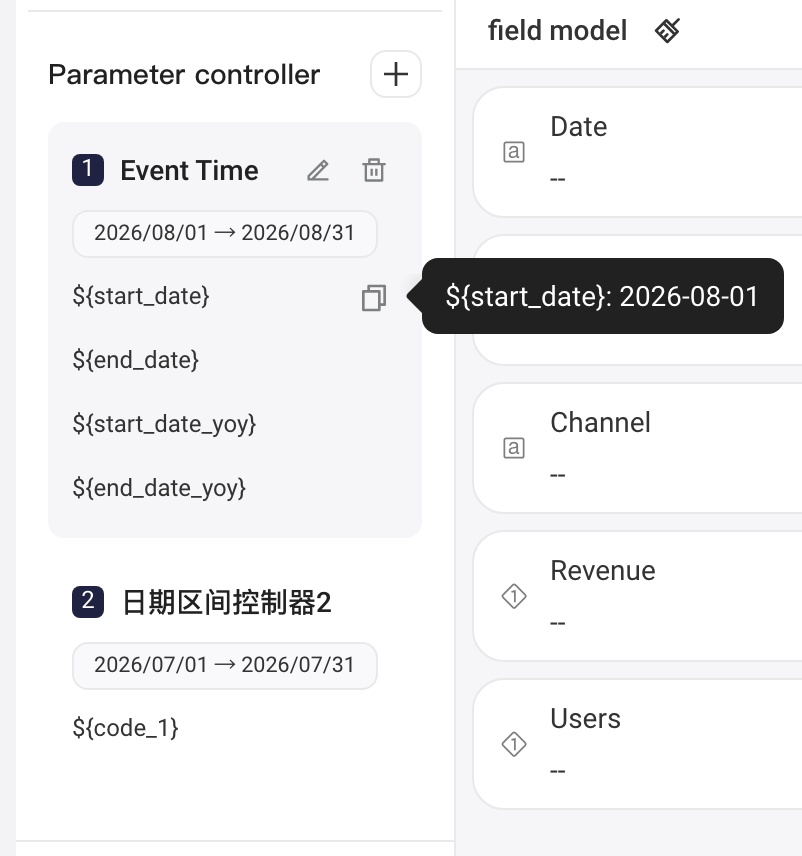Copy the ${start_date} variable
This screenshot has width=802, height=856.
(374, 298)
